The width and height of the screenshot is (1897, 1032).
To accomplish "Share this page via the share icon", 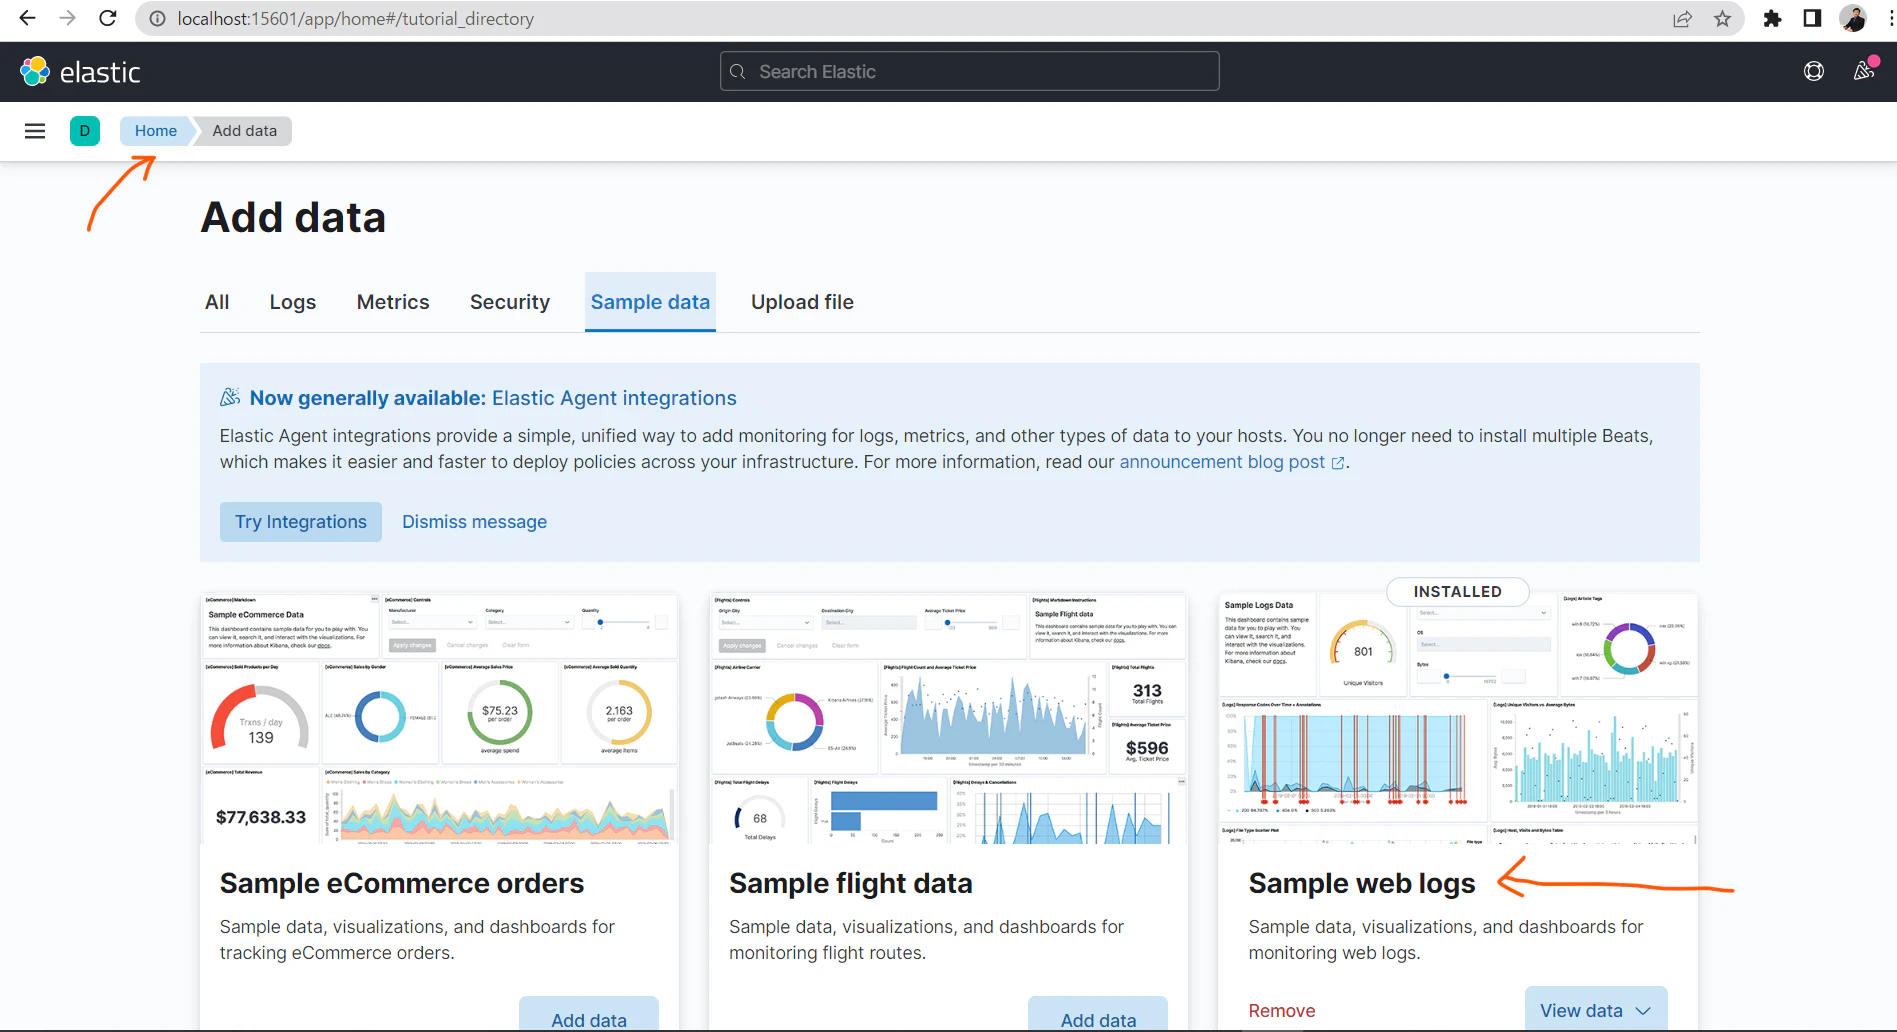I will (x=1683, y=19).
